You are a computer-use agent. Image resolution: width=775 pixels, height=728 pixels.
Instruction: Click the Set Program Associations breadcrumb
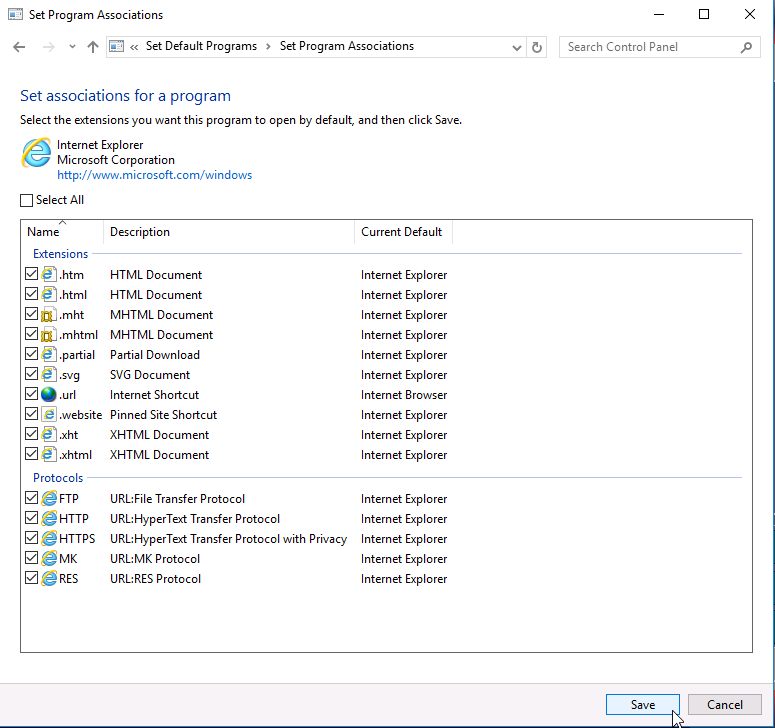coord(347,46)
